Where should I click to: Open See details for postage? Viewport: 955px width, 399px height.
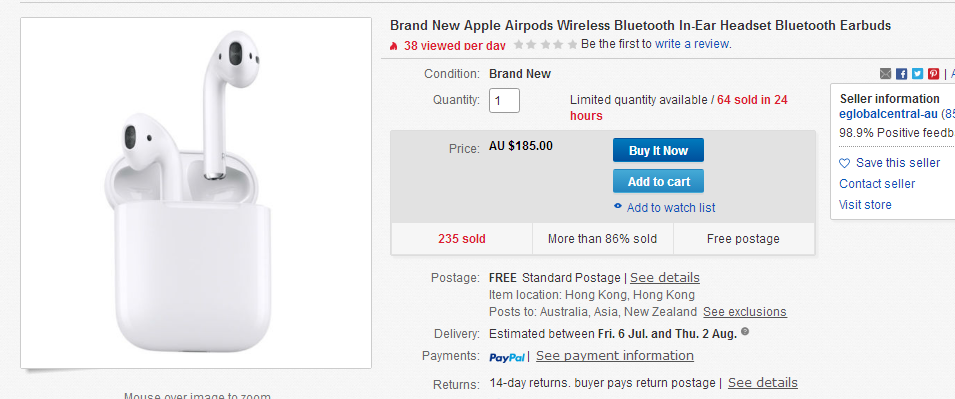pyautogui.click(x=664, y=278)
